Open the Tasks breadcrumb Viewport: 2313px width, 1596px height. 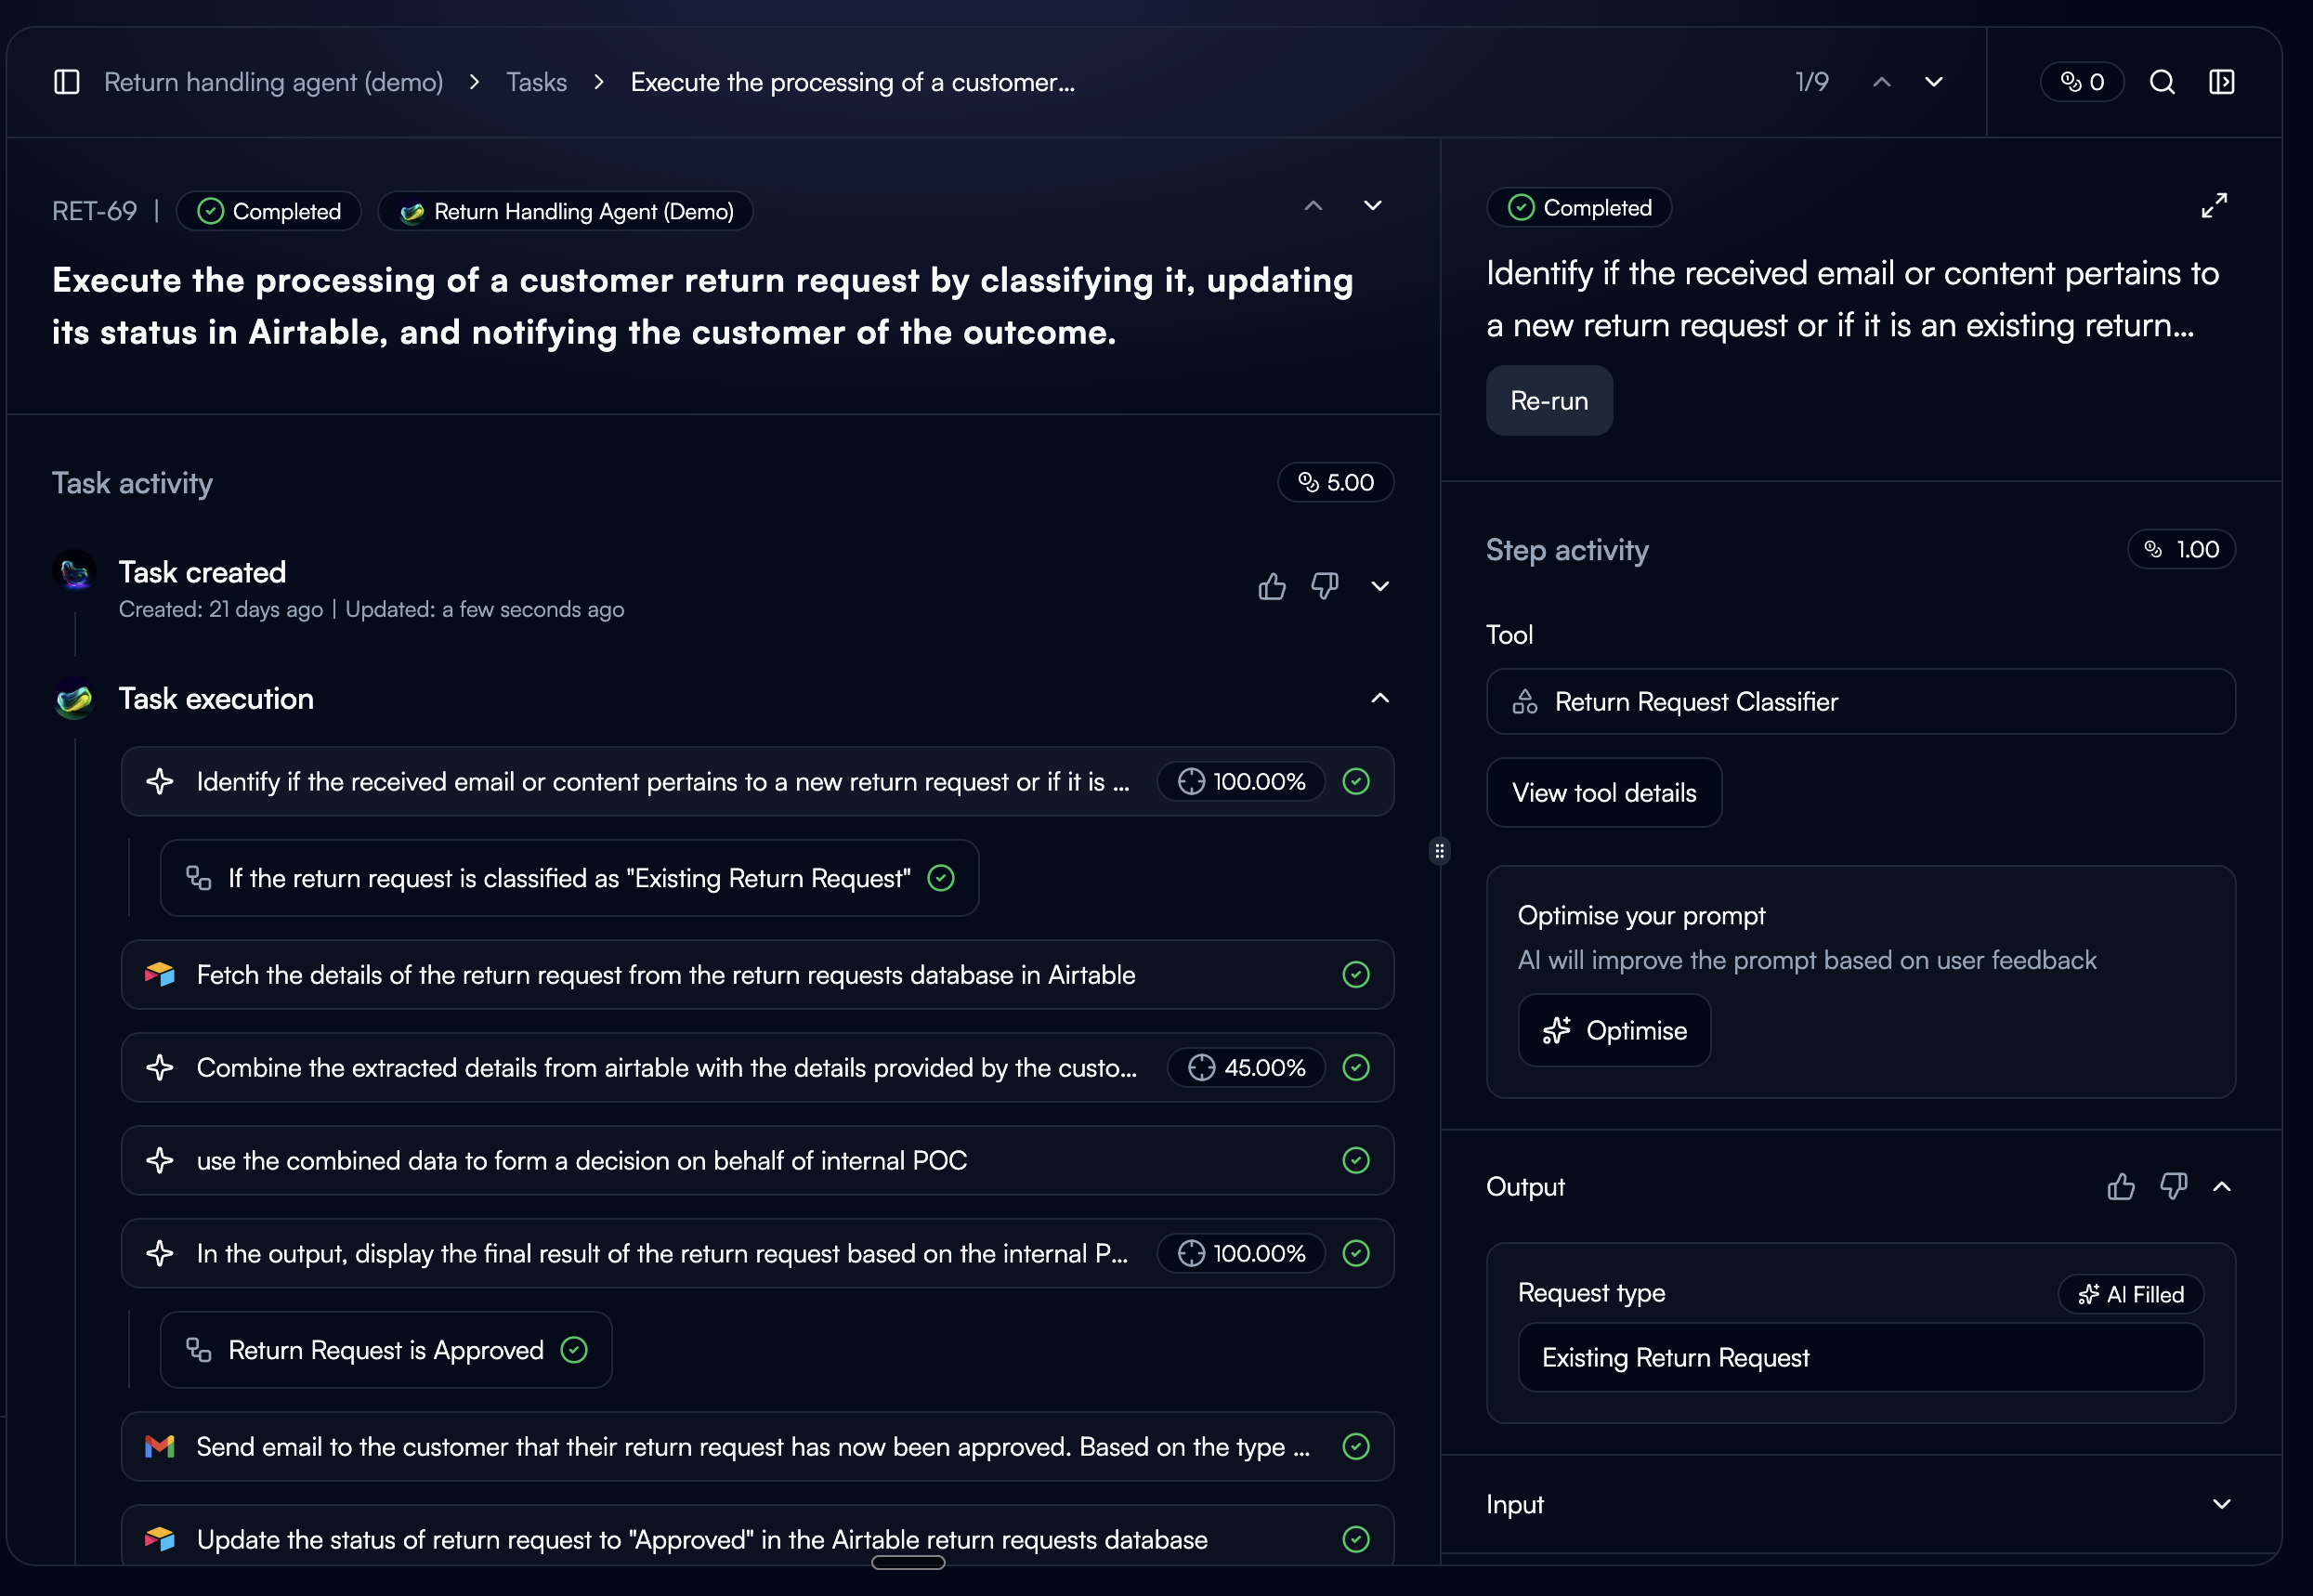[x=536, y=82]
